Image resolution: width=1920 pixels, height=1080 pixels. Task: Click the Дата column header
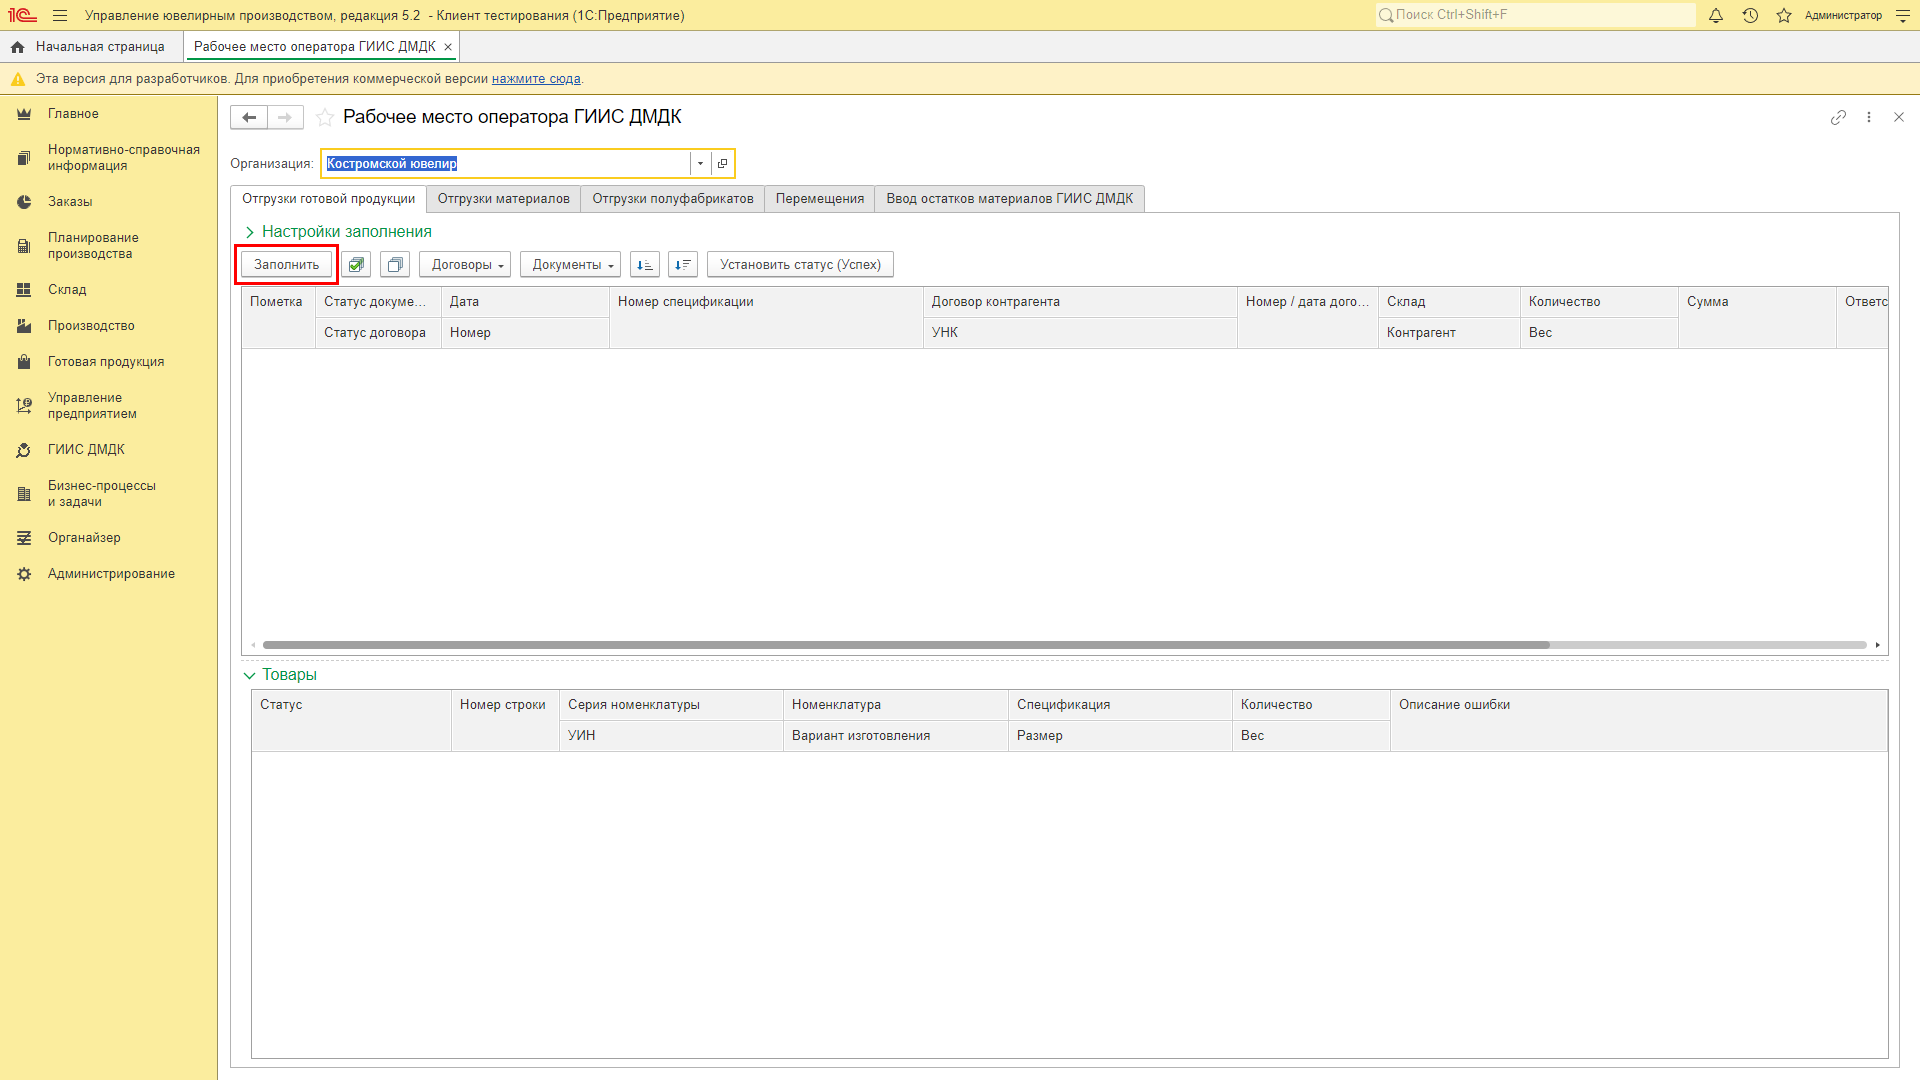click(525, 302)
